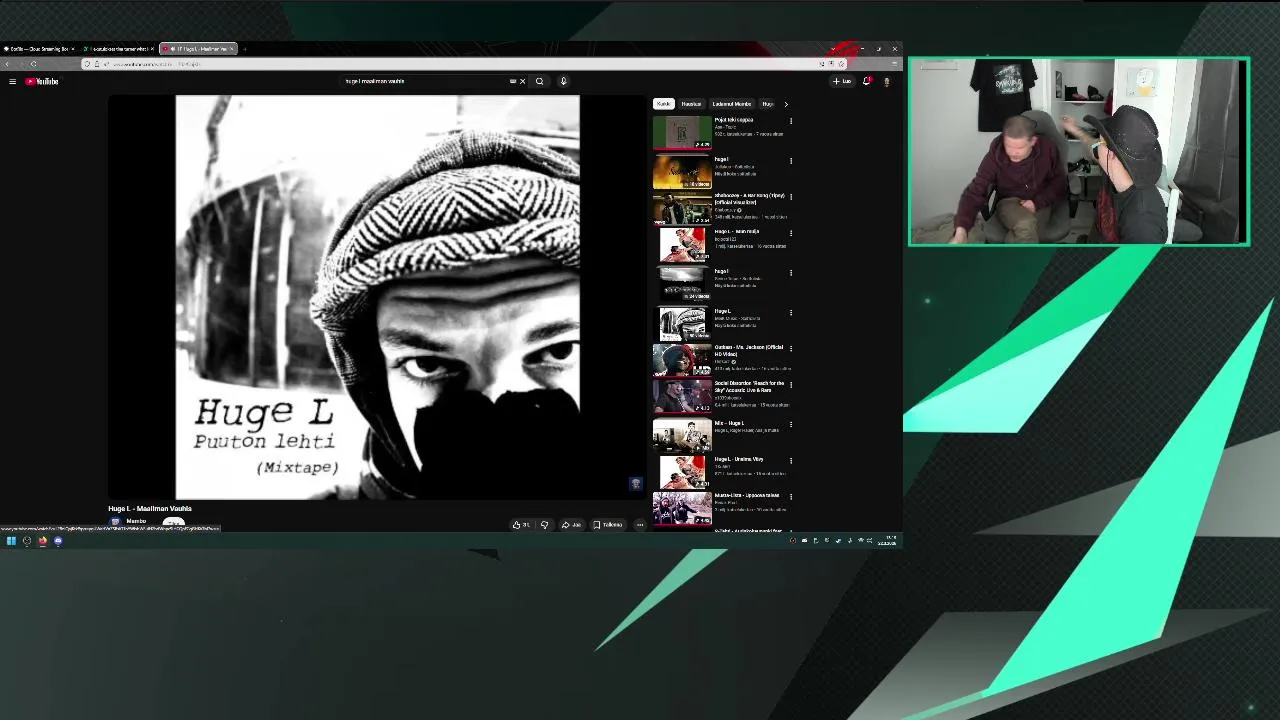Like the video with thumbs up
This screenshot has height=720, width=1280.
click(521, 525)
